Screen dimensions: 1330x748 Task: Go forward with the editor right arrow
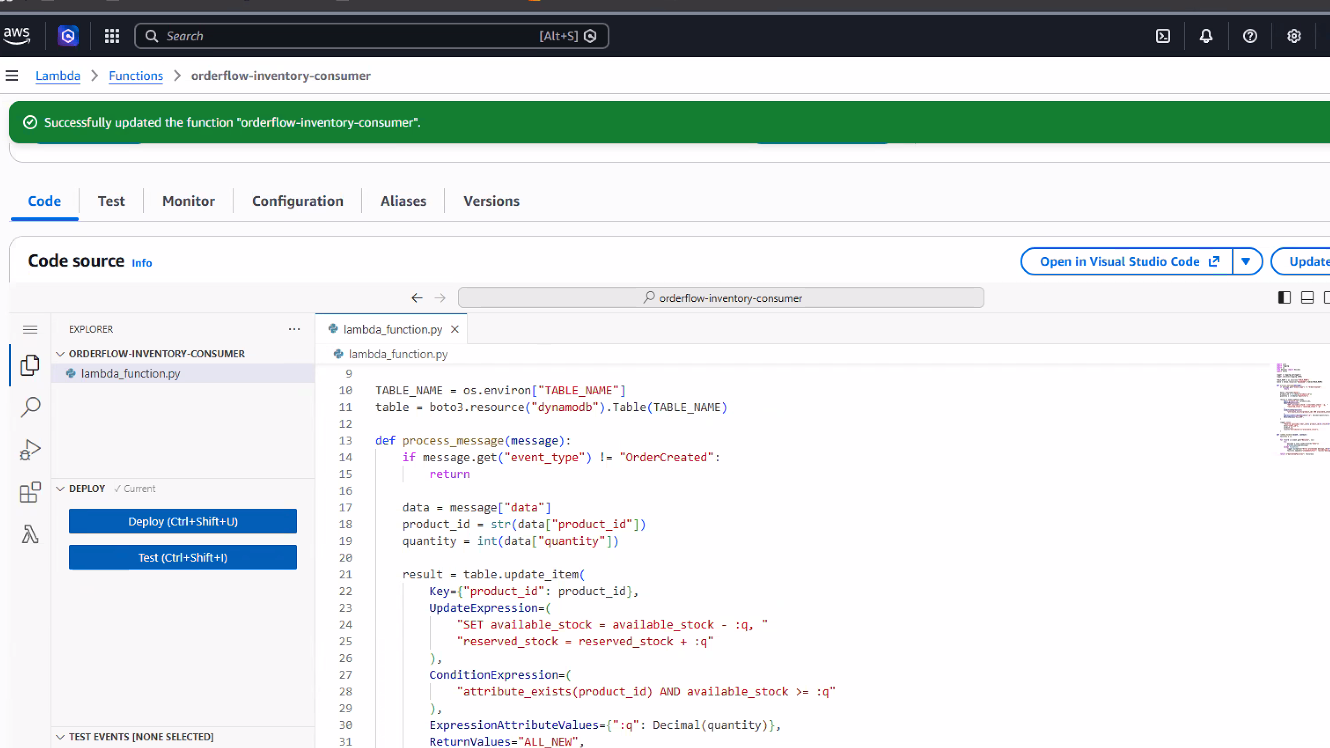pos(440,298)
